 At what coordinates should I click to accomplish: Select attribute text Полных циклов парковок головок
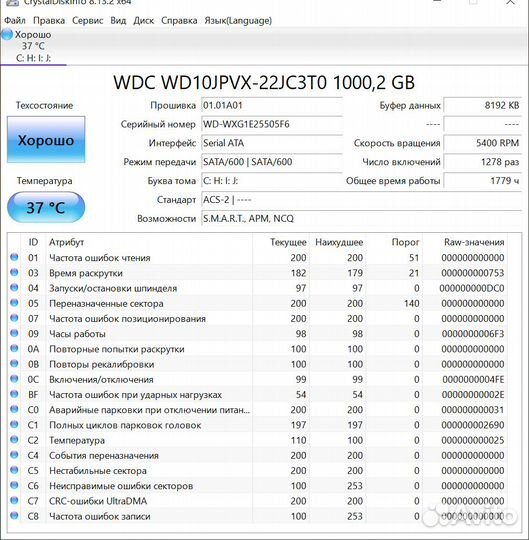click(x=125, y=425)
